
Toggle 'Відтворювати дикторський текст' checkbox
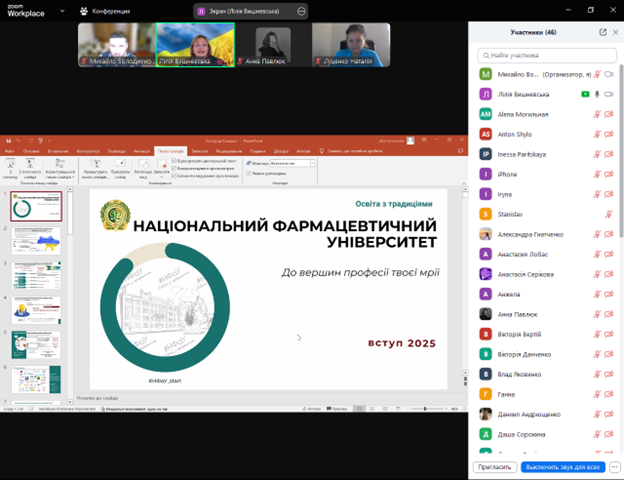click(174, 161)
